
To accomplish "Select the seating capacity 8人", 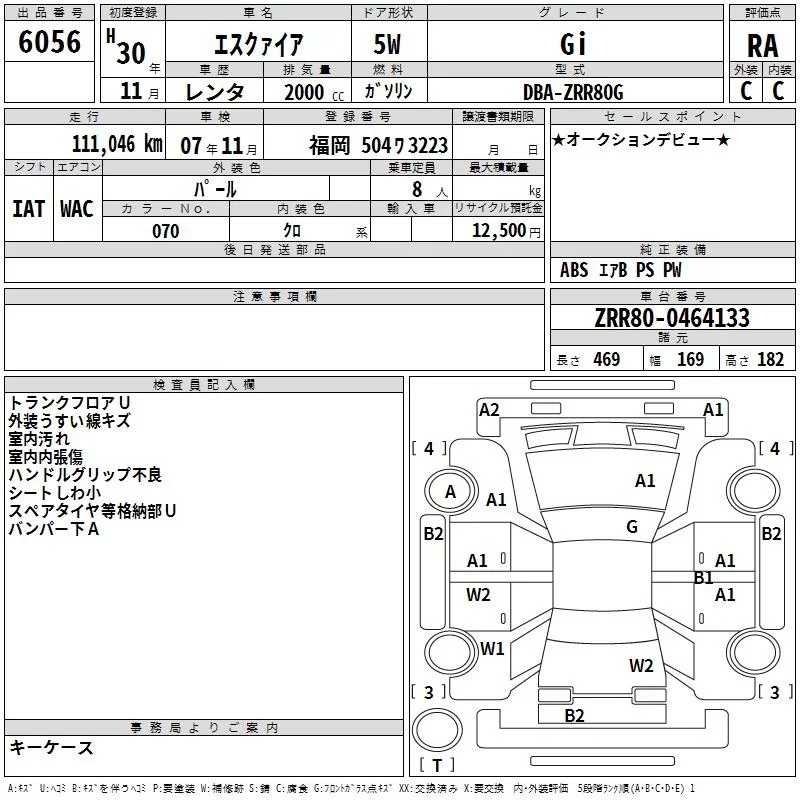I will (429, 190).
